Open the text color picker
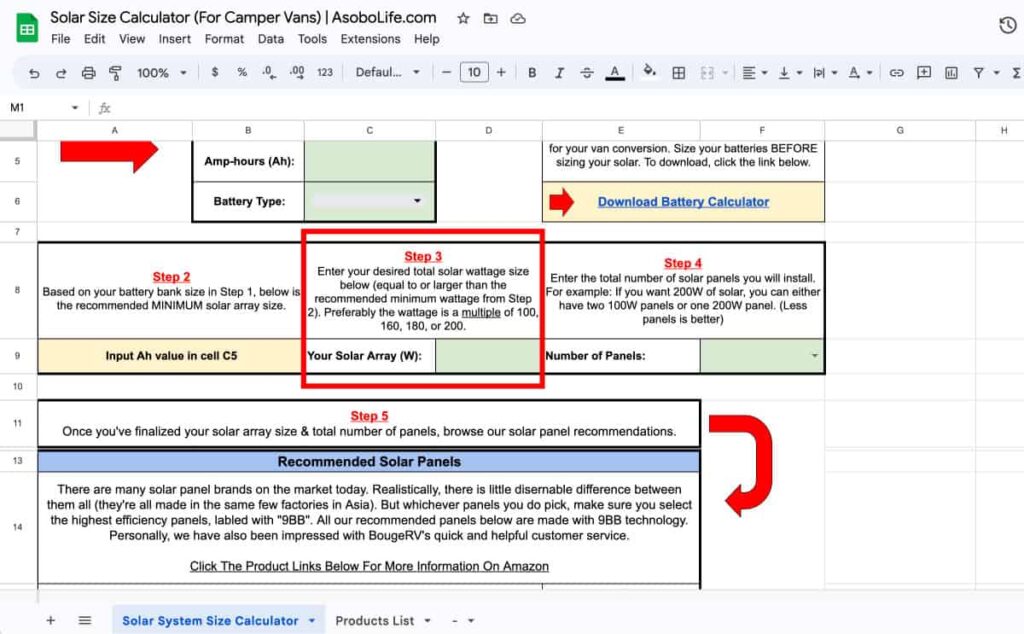The image size is (1024, 634). click(615, 72)
